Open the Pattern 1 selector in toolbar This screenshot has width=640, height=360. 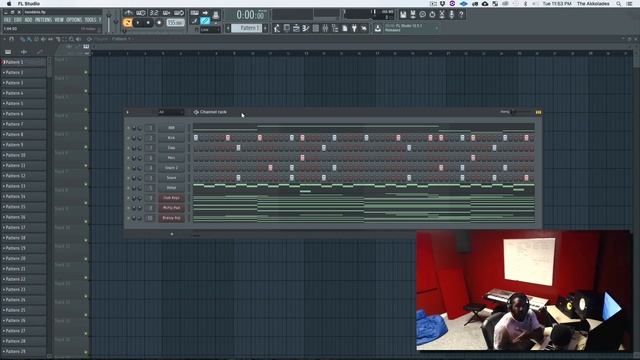pos(247,28)
